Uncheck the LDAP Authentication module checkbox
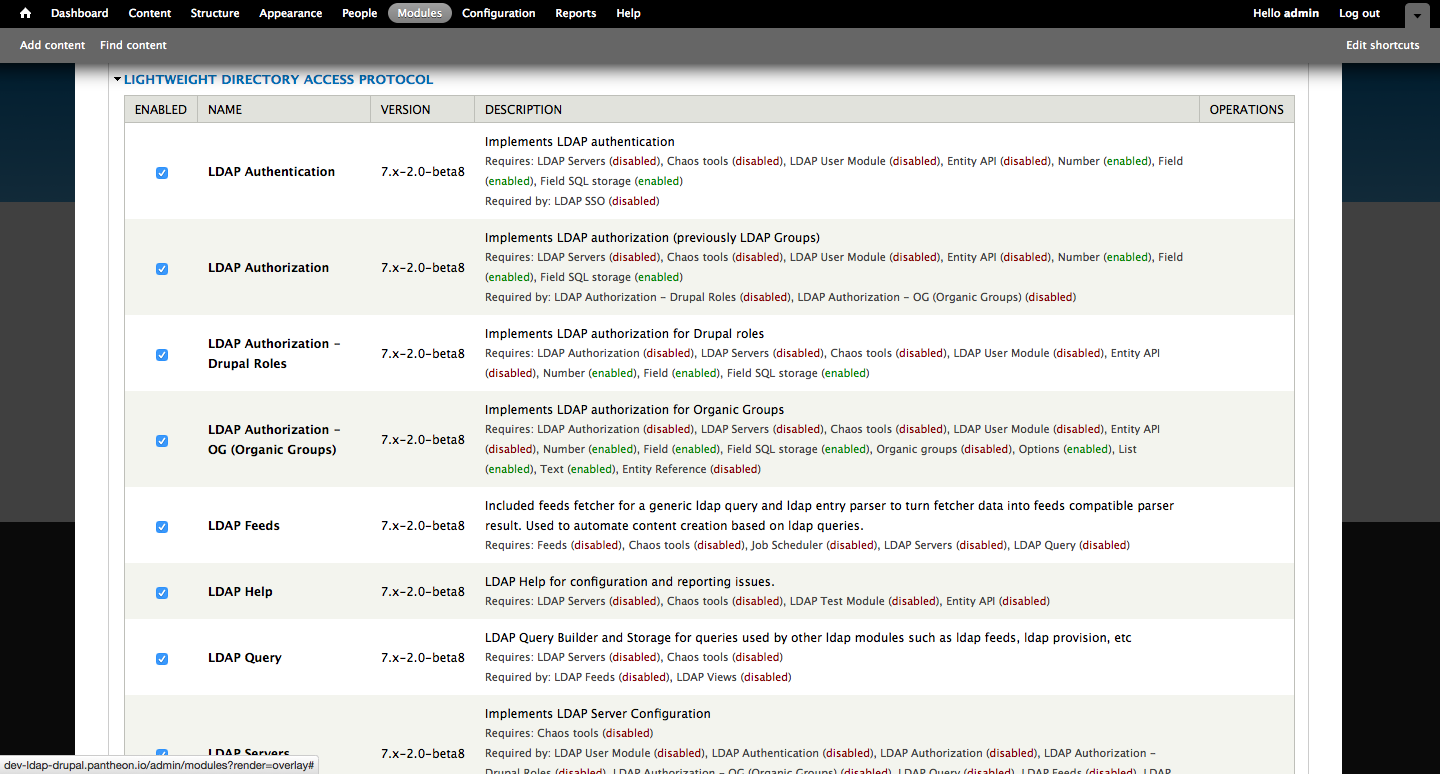Screen dimensions: 1440x774 tap(162, 173)
